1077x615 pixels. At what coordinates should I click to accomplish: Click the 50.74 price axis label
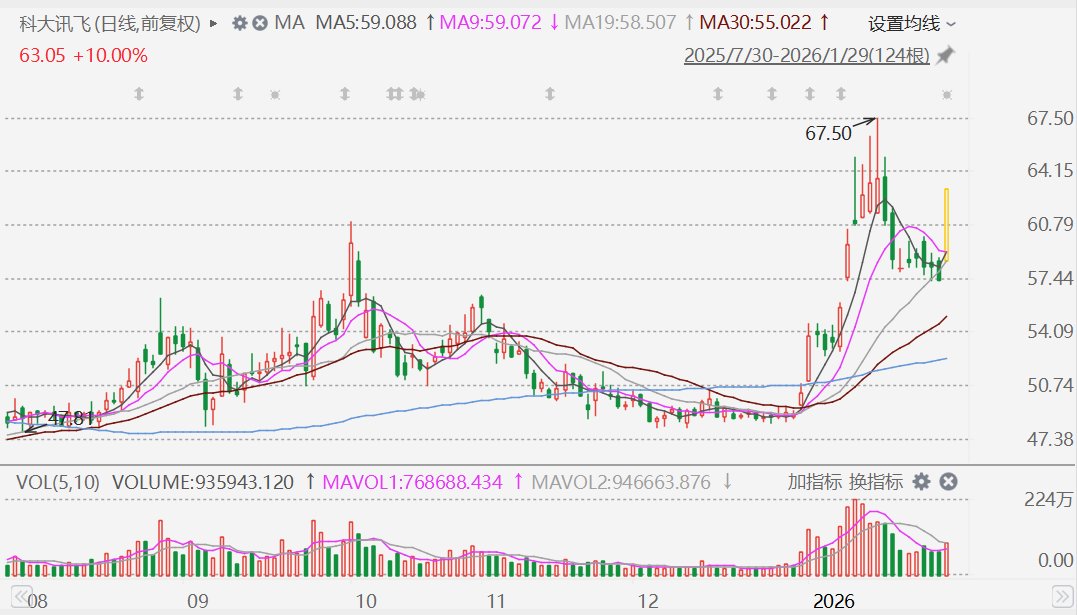pos(1050,385)
